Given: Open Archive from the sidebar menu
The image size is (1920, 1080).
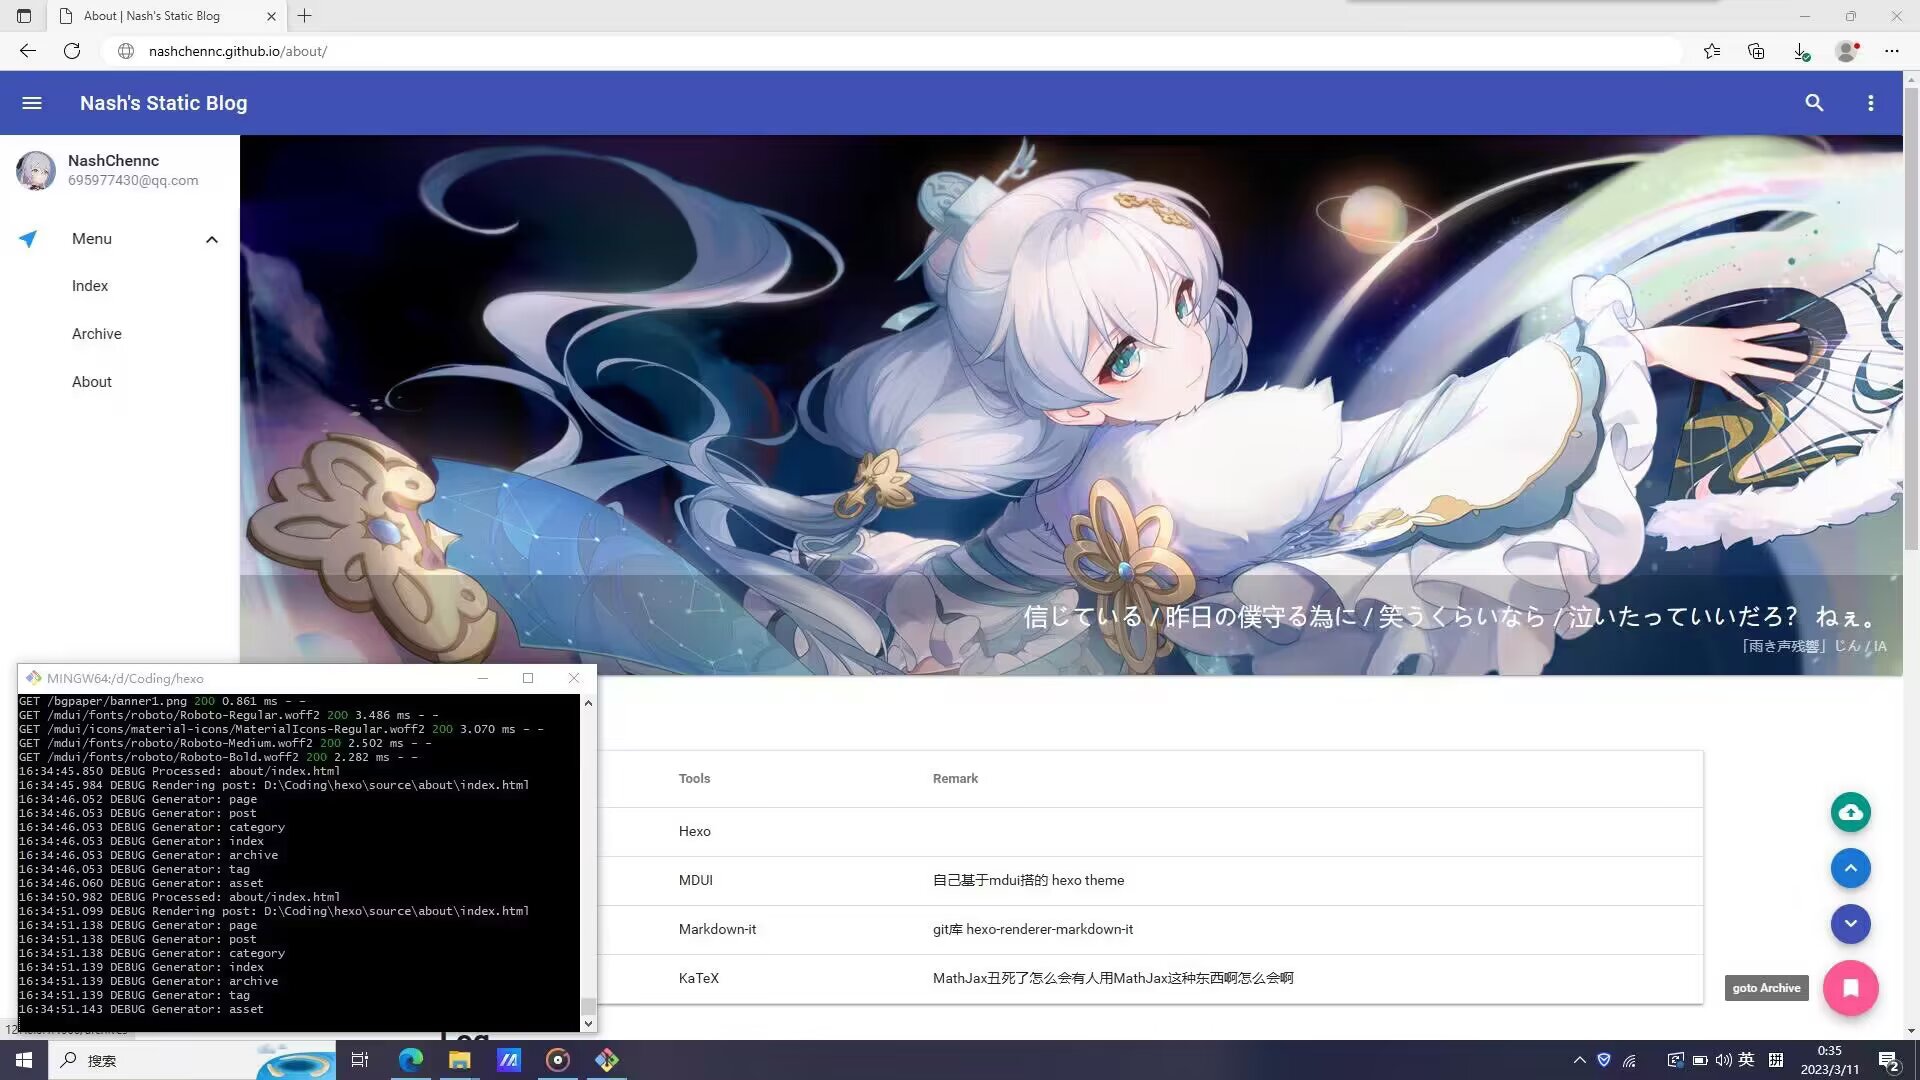Looking at the screenshot, I should pos(97,334).
